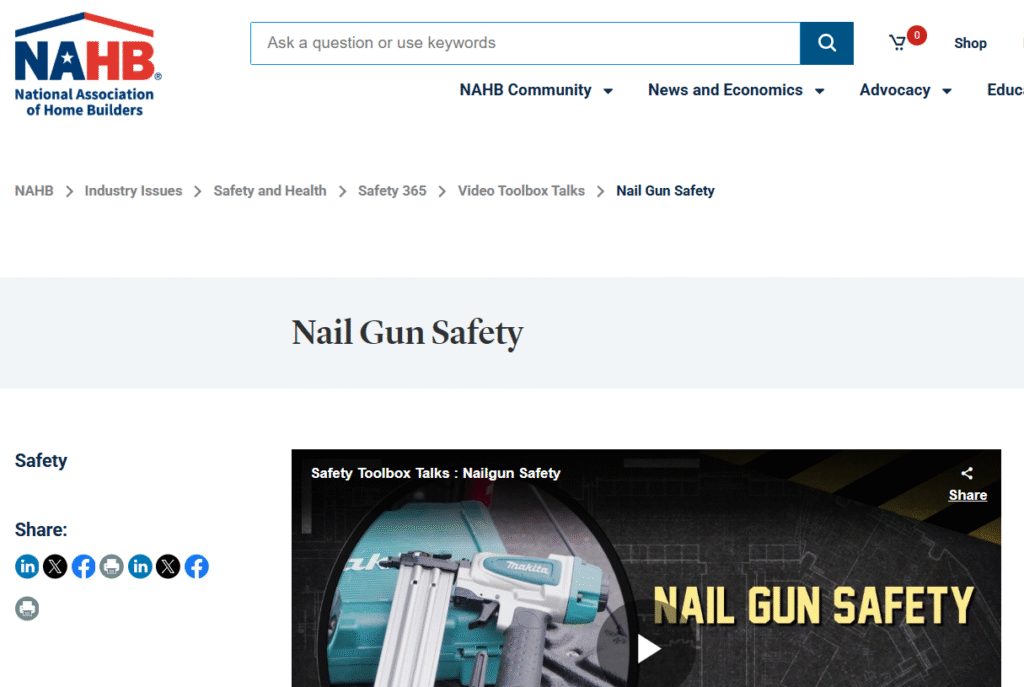The height and width of the screenshot is (687, 1024).
Task: Go to Industry Issues breadcrumb
Action: click(x=133, y=191)
